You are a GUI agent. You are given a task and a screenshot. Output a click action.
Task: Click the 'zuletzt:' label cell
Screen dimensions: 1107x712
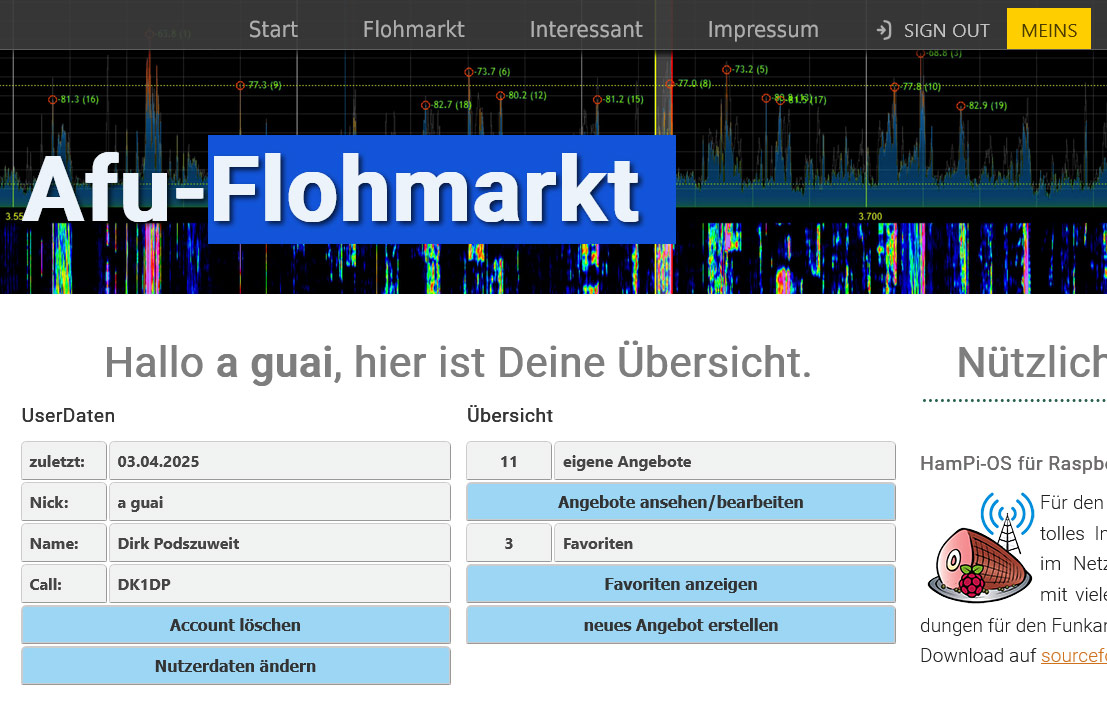coord(64,461)
